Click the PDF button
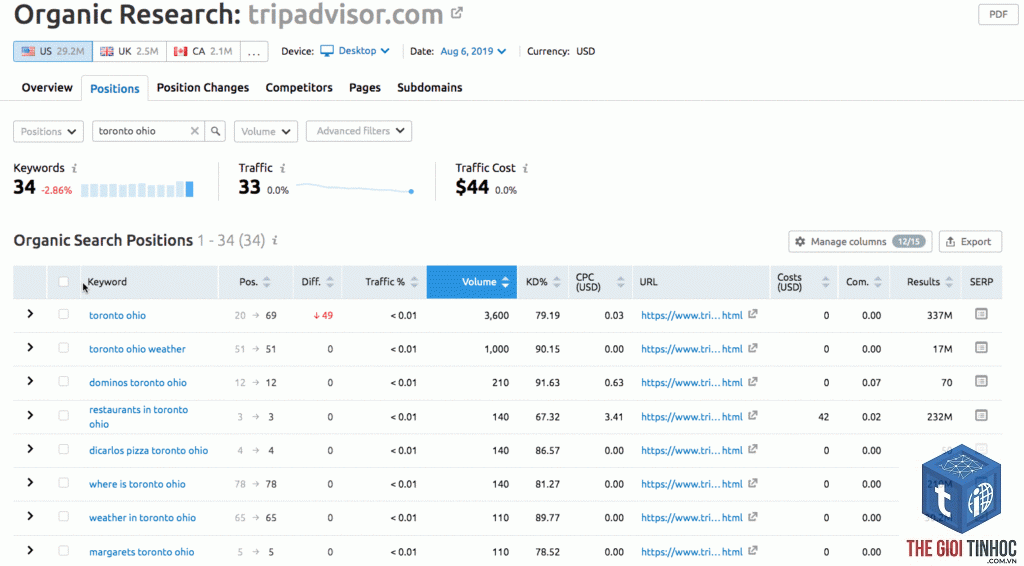Image resolution: width=1024 pixels, height=566 pixels. 998,14
